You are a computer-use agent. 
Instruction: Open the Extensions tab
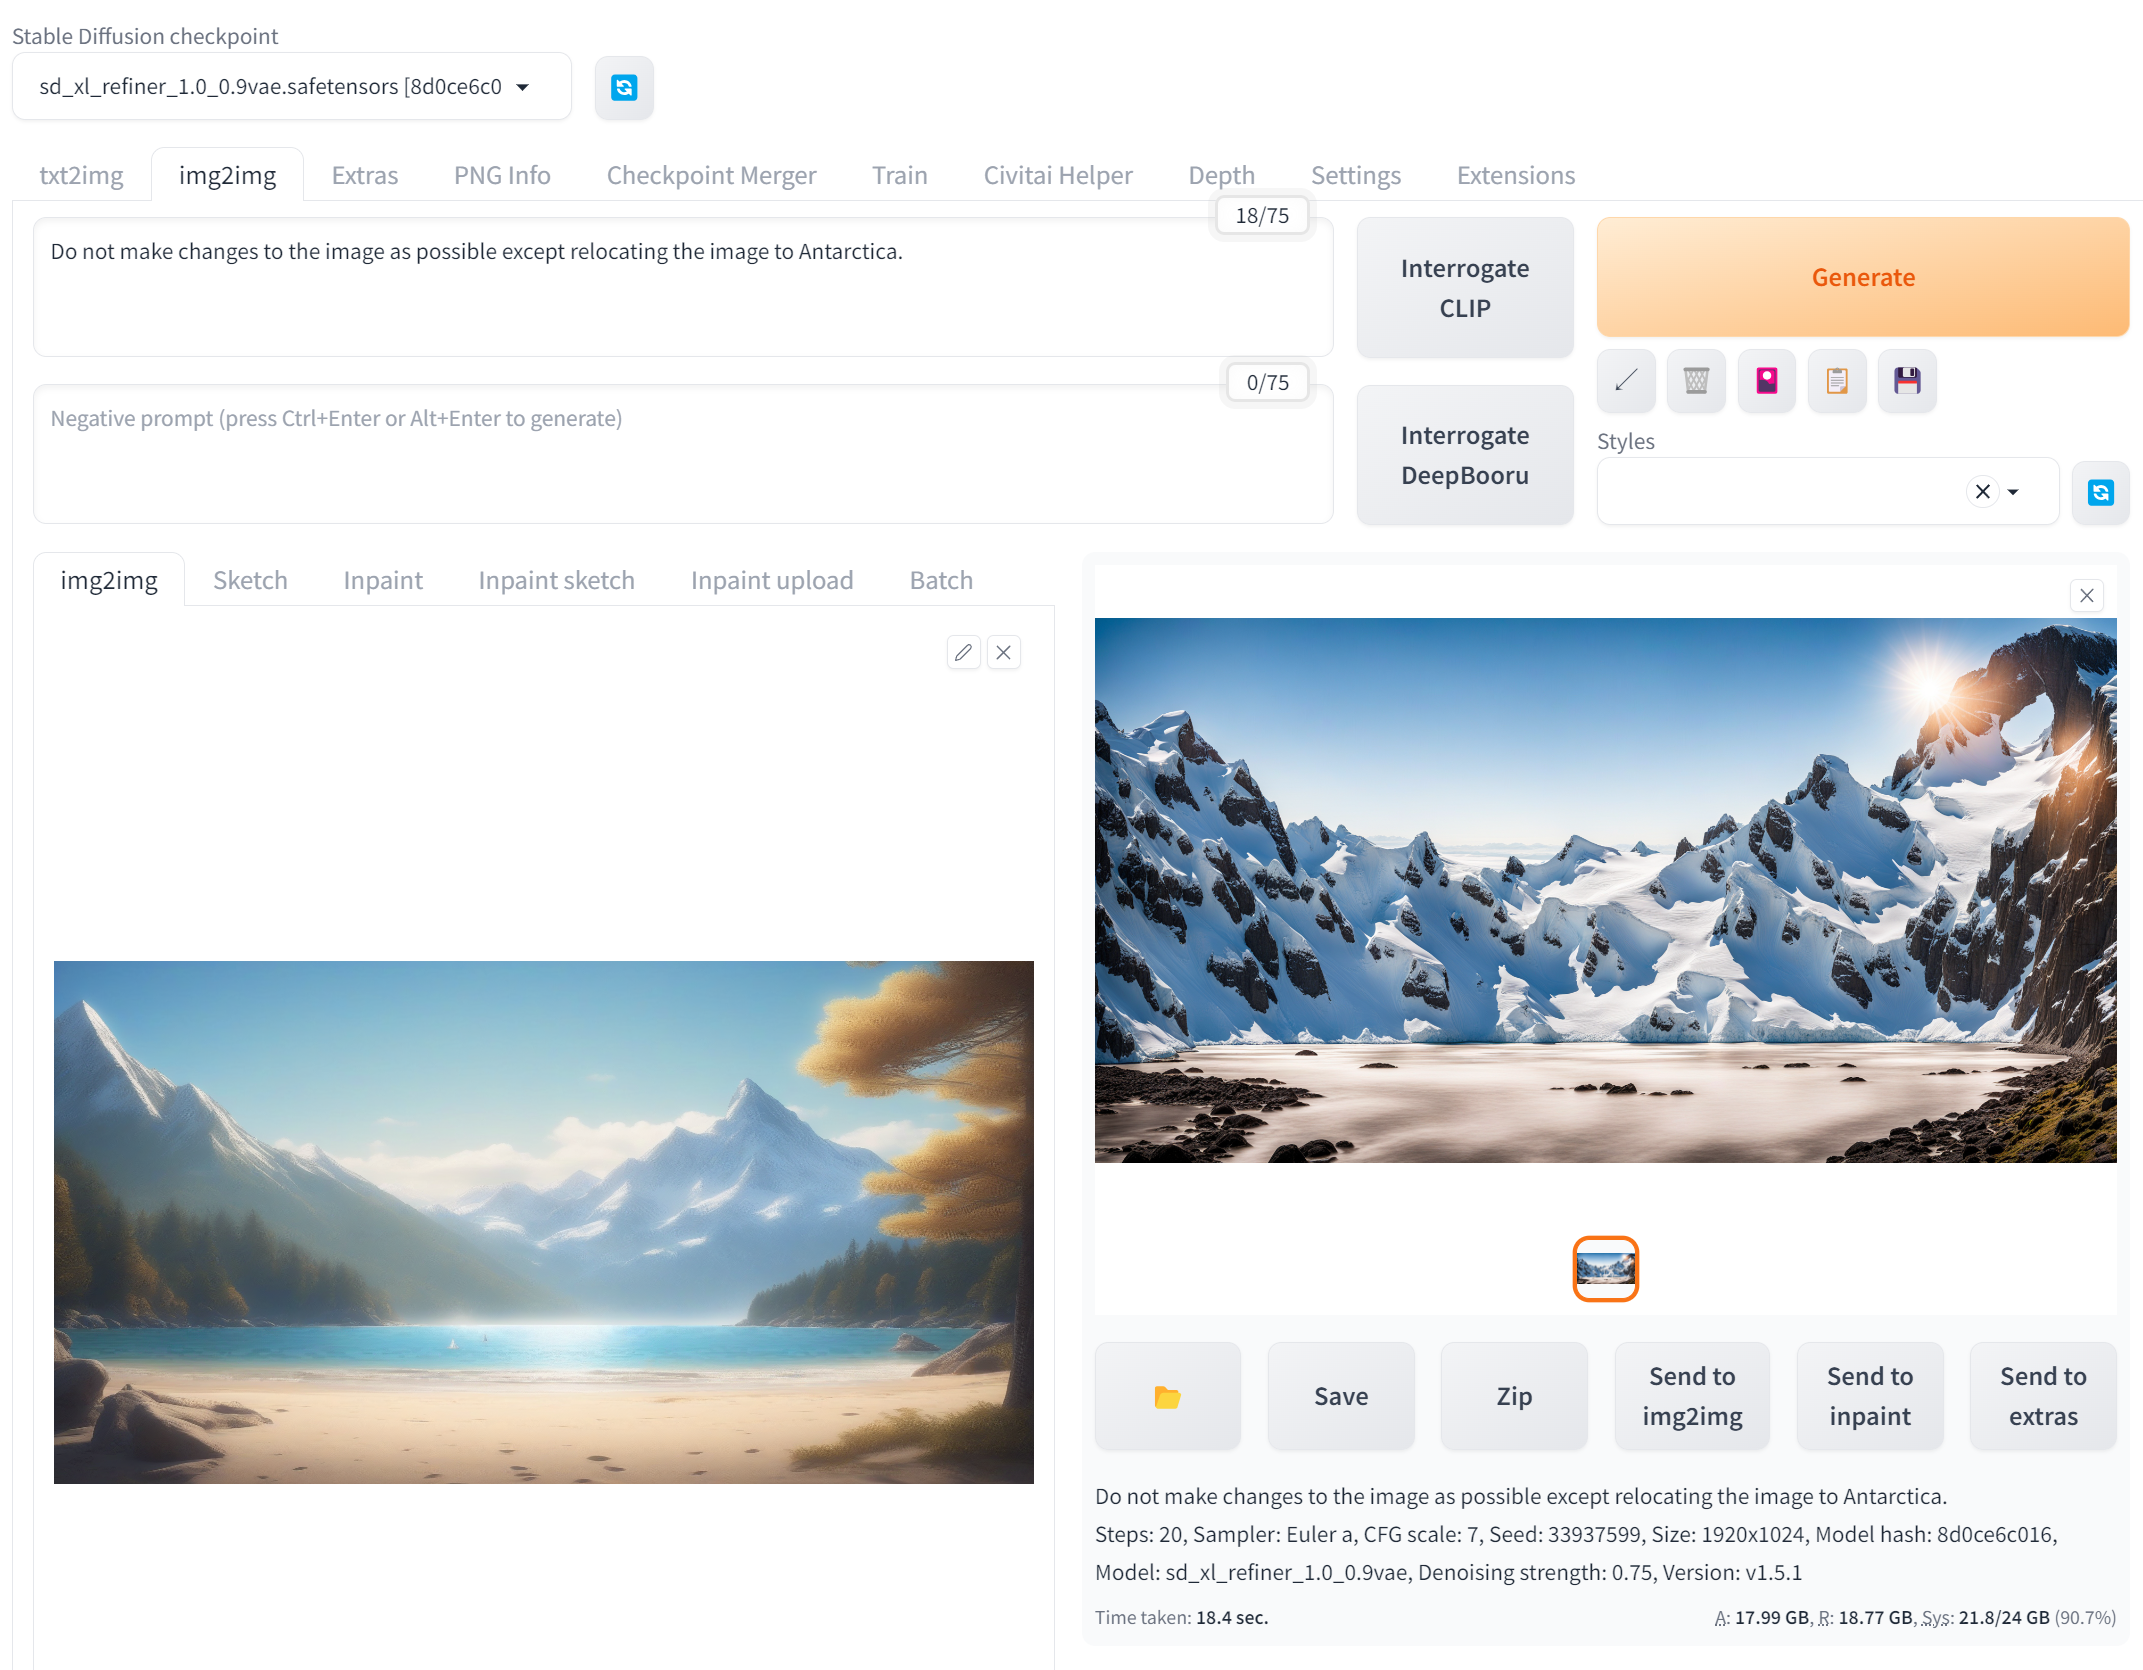1515,175
